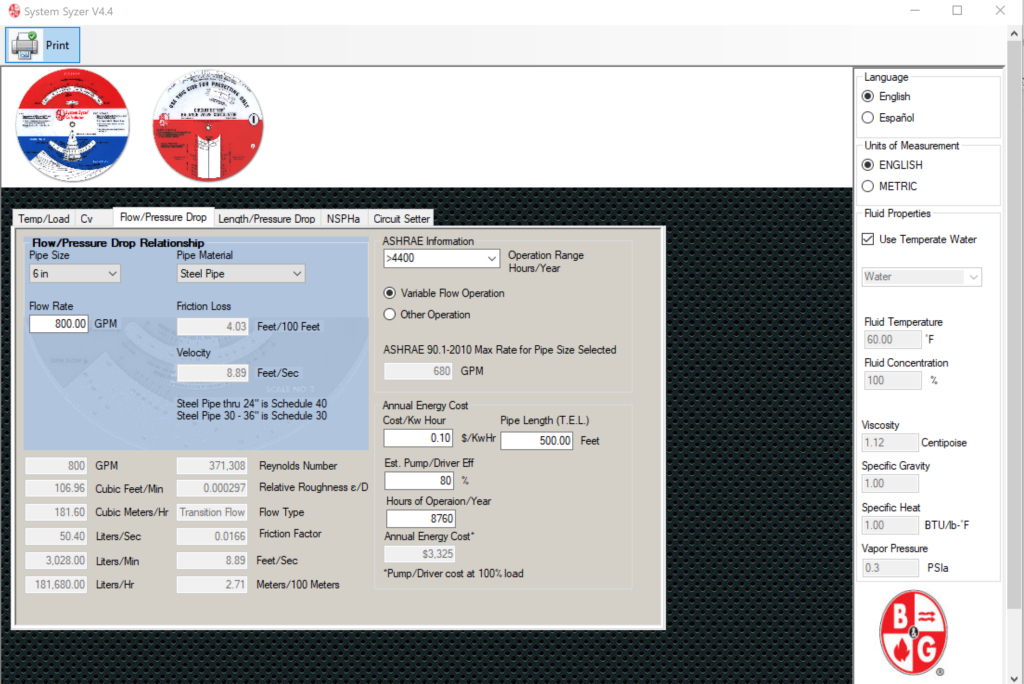Click the System Syzer app icon in title bar

click(x=14, y=11)
